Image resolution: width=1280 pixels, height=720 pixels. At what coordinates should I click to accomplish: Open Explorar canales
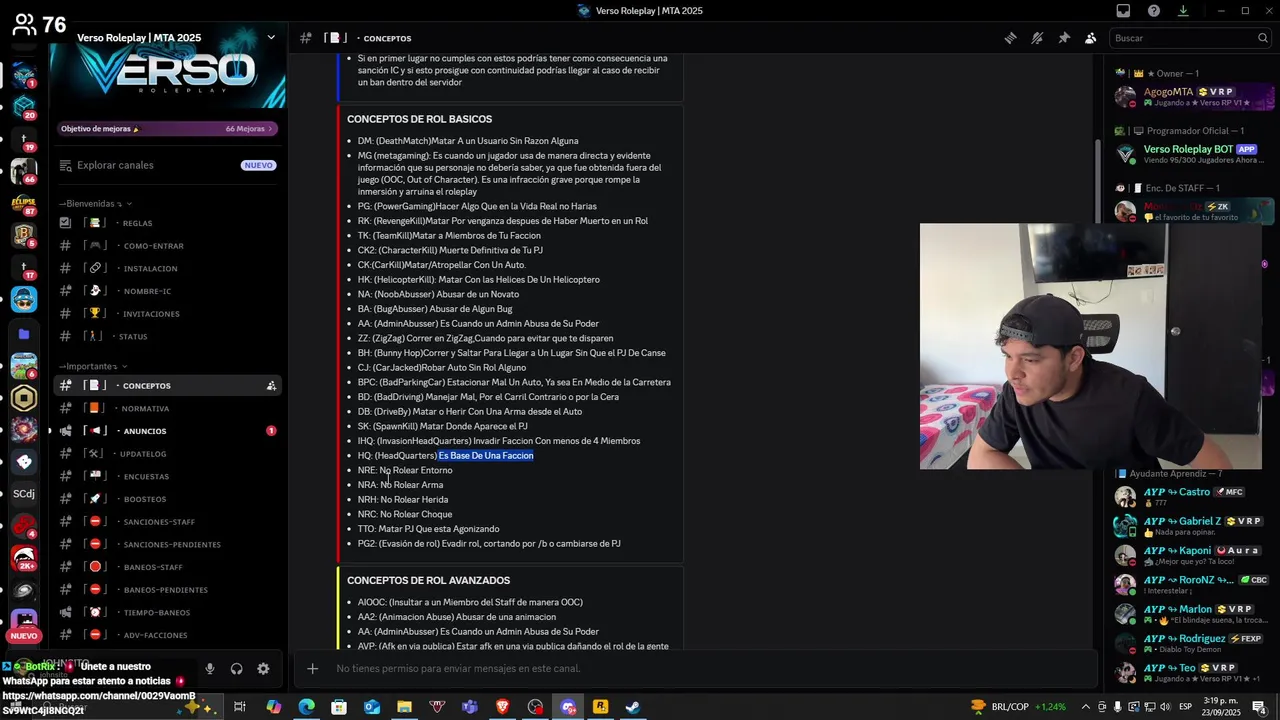(167, 165)
